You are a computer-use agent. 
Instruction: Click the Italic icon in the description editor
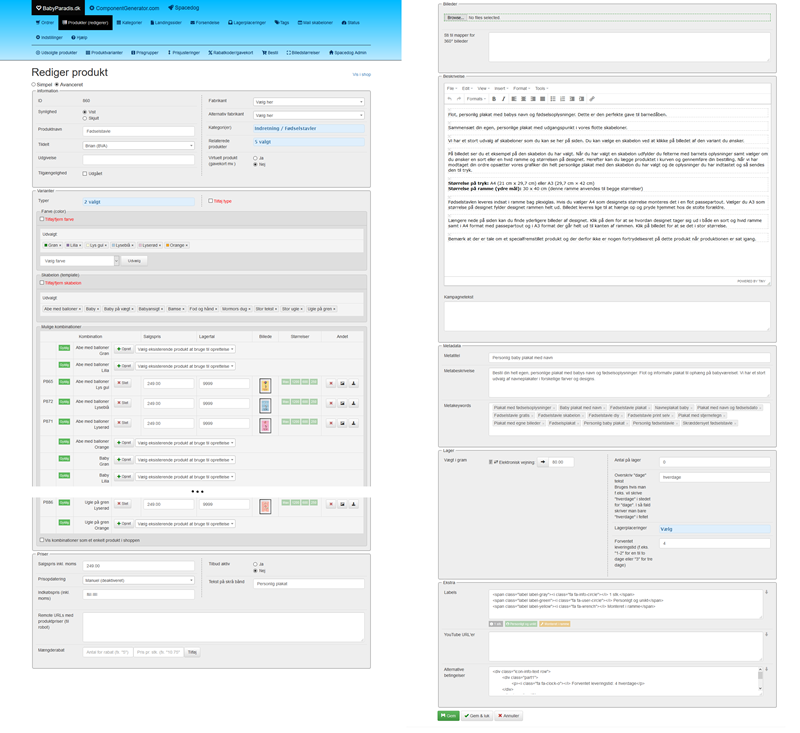coord(503,99)
